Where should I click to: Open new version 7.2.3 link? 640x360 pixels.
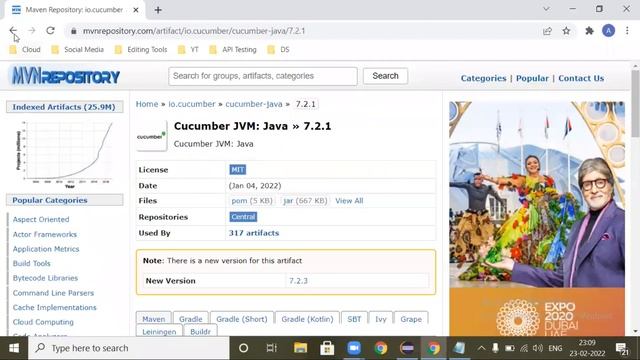coord(298,281)
